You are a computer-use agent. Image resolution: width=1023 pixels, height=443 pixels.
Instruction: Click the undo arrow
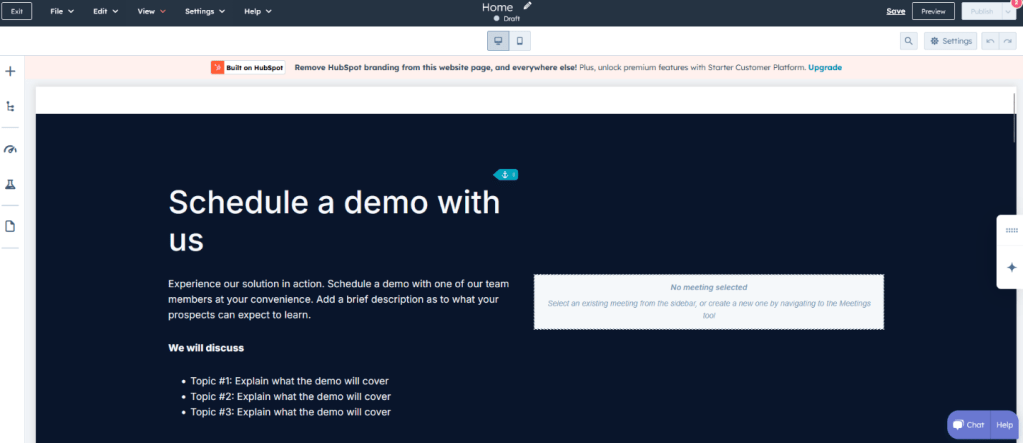coord(989,41)
